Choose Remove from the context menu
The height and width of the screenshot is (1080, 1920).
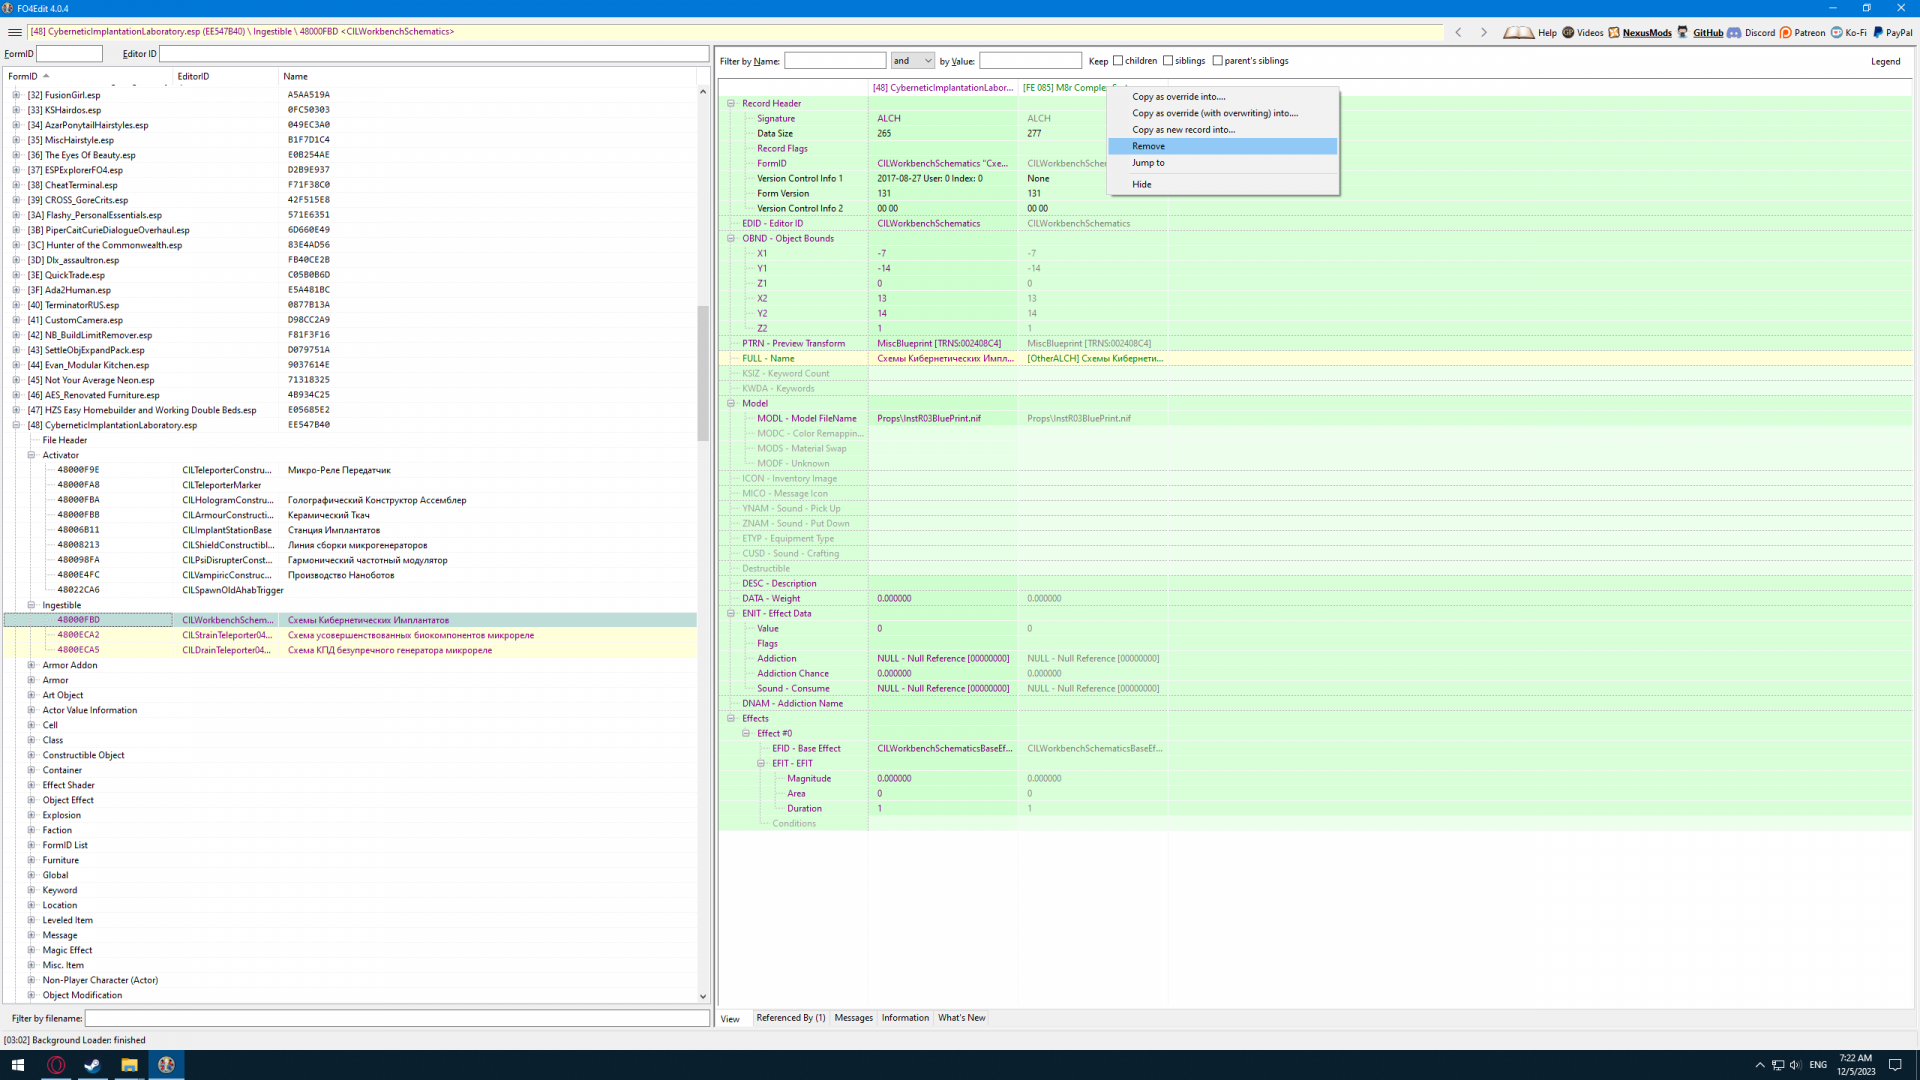point(1148,146)
